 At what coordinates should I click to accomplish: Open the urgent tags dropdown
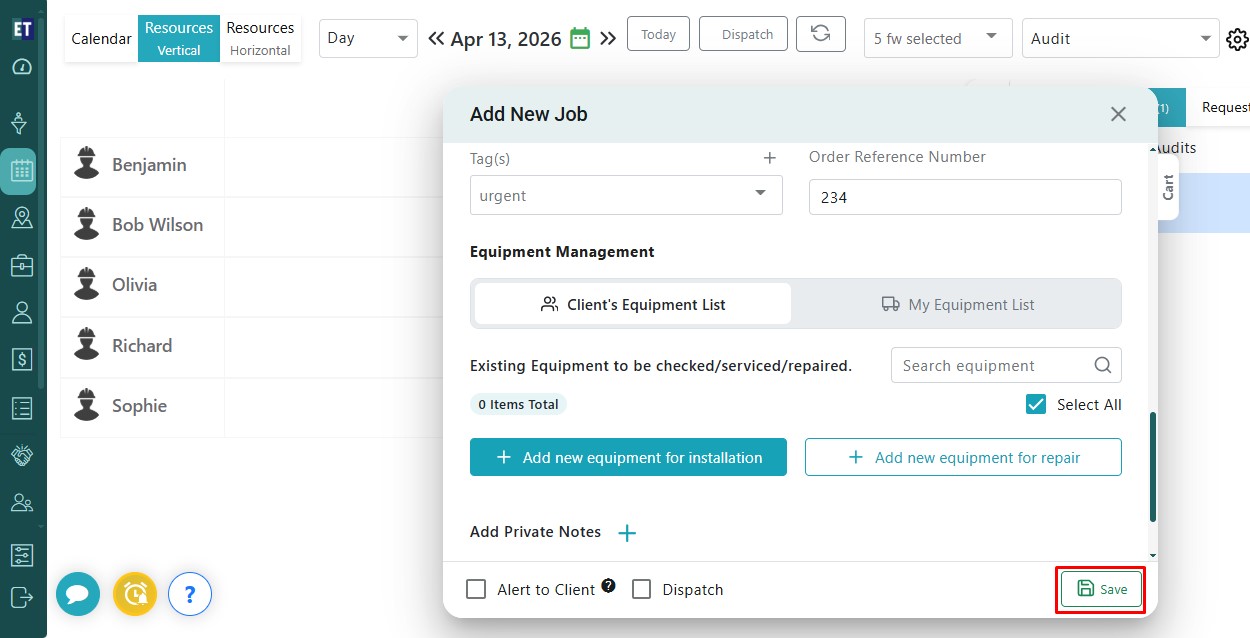625,196
